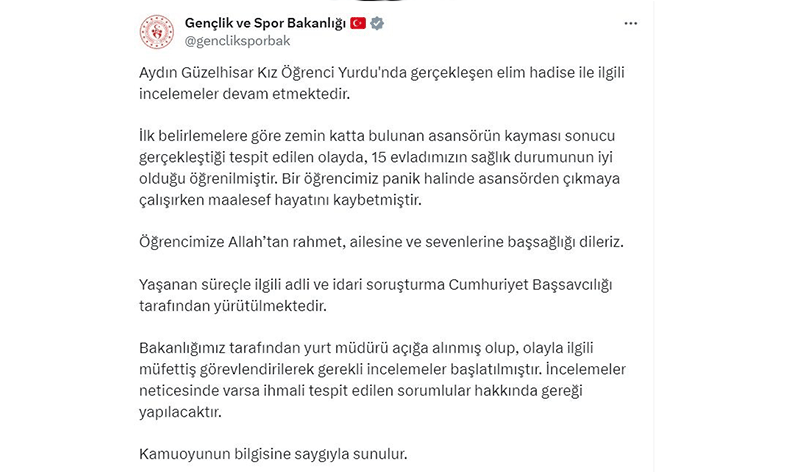This screenshot has width=790, height=472.
Task: Click the Gençlik ve Spor Bakanlığı profile avatar
Action: (x=157, y=32)
